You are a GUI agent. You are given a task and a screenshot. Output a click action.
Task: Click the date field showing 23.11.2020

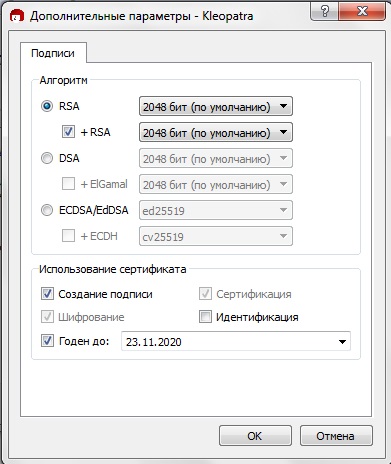(236, 341)
